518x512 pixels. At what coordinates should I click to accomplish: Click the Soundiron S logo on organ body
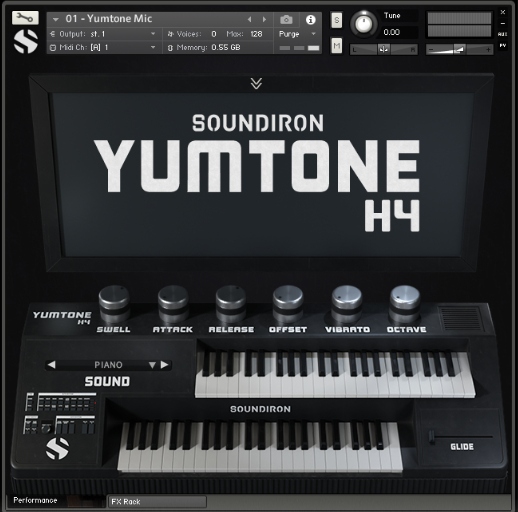coord(57,448)
